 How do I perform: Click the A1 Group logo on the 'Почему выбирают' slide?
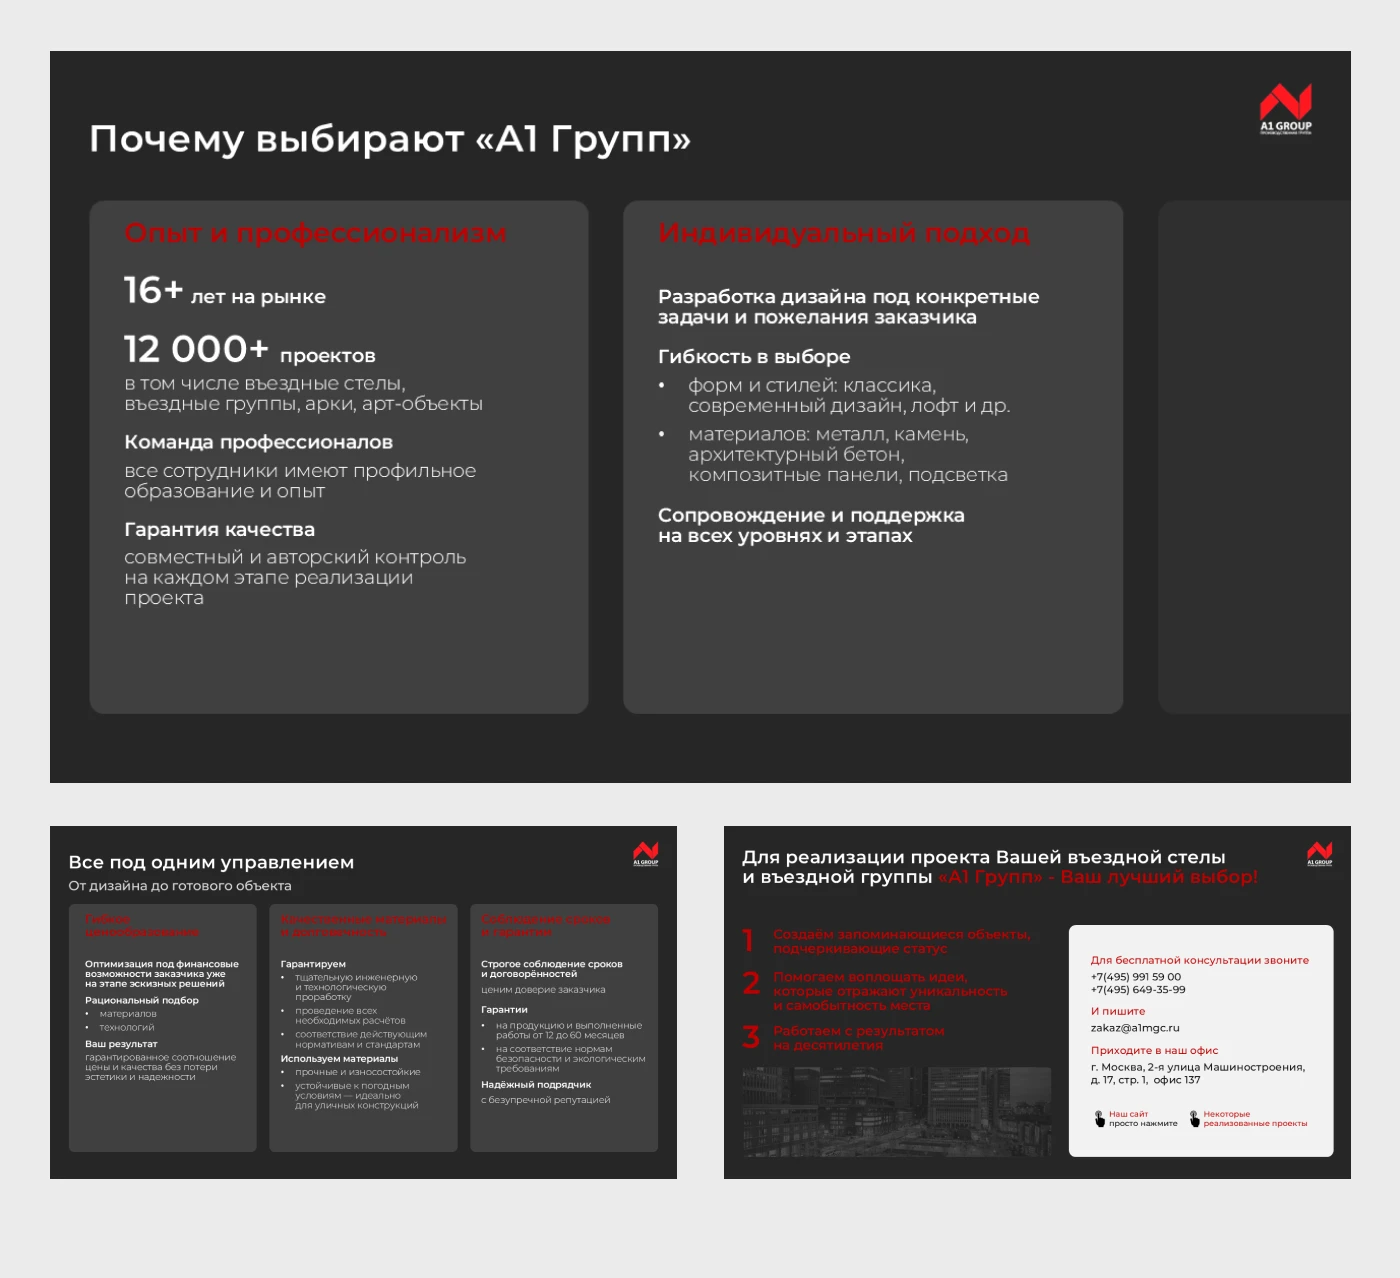(x=1285, y=108)
